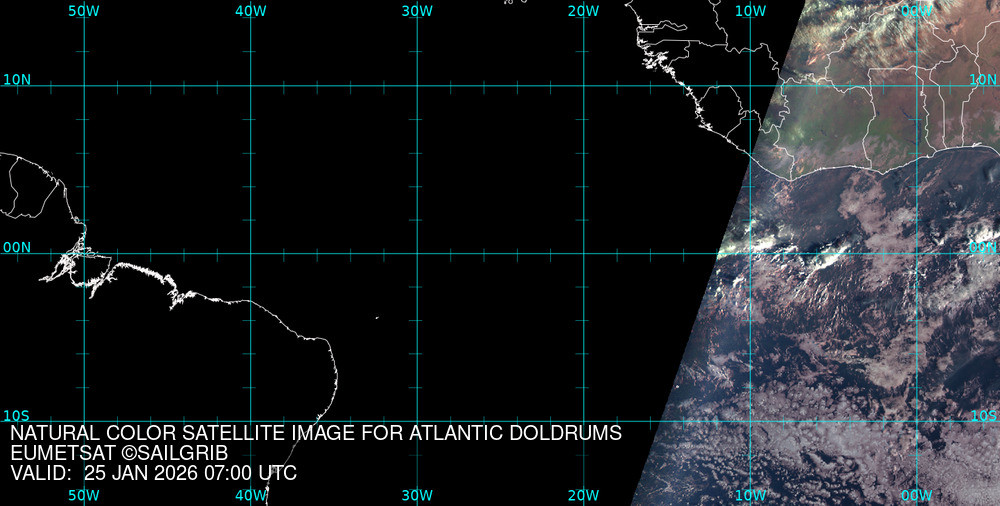Click the 30W label at bottom edge
Image resolution: width=1000 pixels, height=506 pixels.
pos(417,495)
